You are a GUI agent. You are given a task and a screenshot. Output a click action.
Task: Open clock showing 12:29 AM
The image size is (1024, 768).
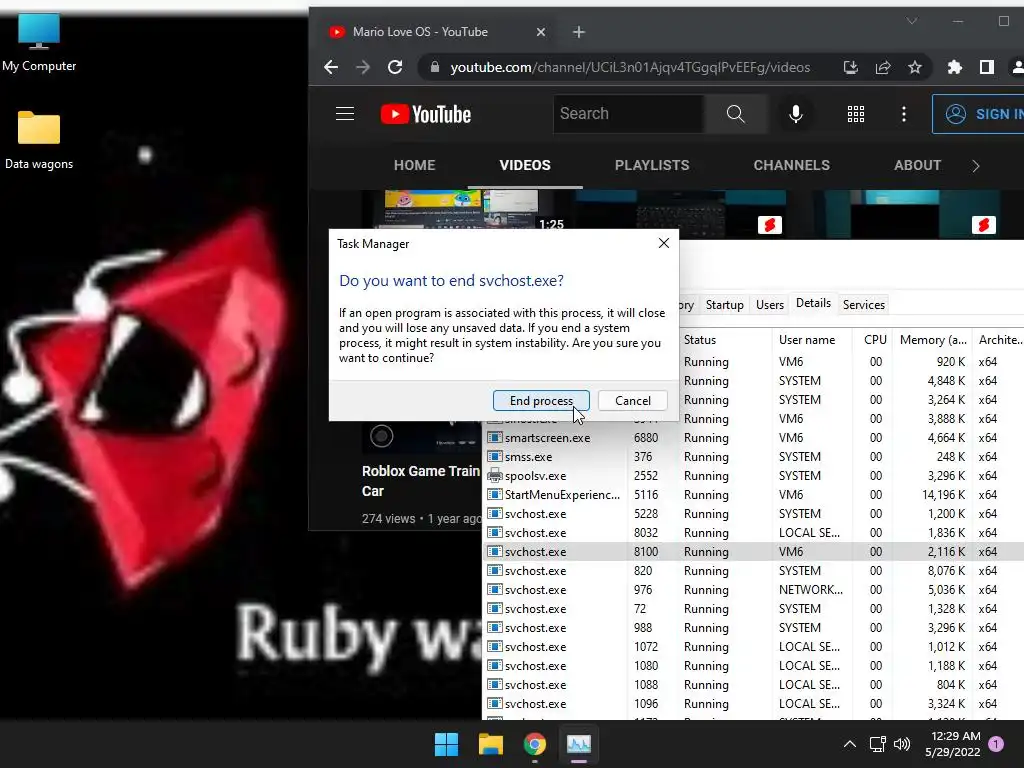(x=953, y=744)
